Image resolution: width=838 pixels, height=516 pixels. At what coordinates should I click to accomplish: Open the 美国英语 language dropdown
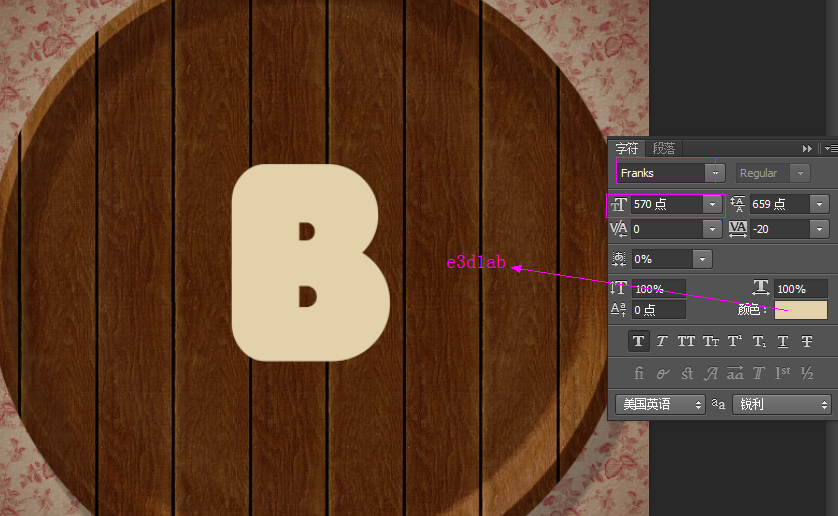pos(661,404)
